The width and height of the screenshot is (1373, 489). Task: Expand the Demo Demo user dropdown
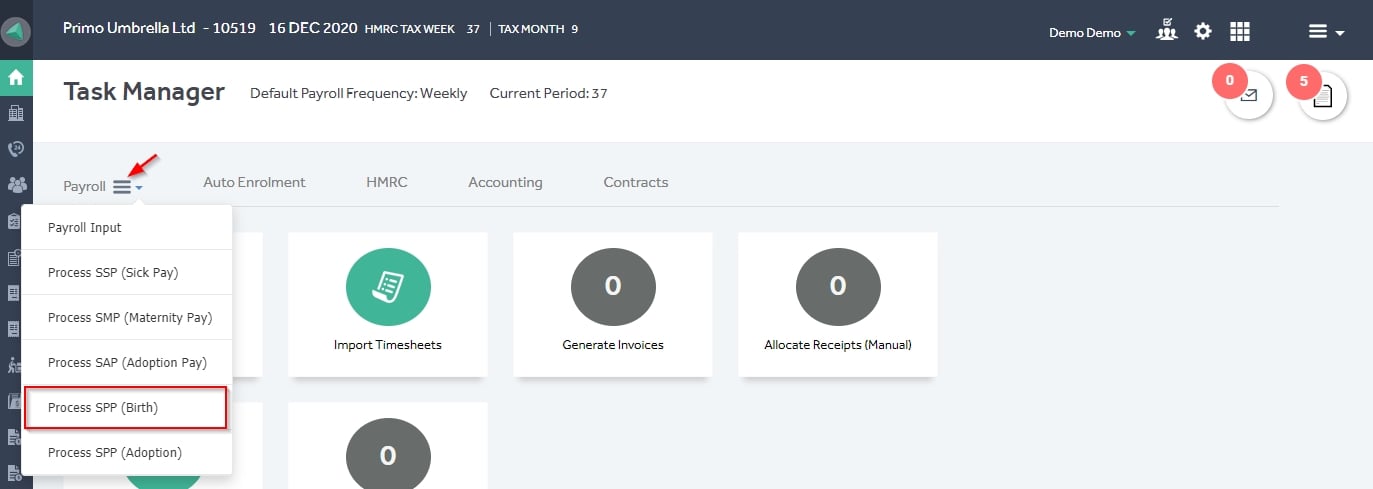pyautogui.click(x=1092, y=32)
